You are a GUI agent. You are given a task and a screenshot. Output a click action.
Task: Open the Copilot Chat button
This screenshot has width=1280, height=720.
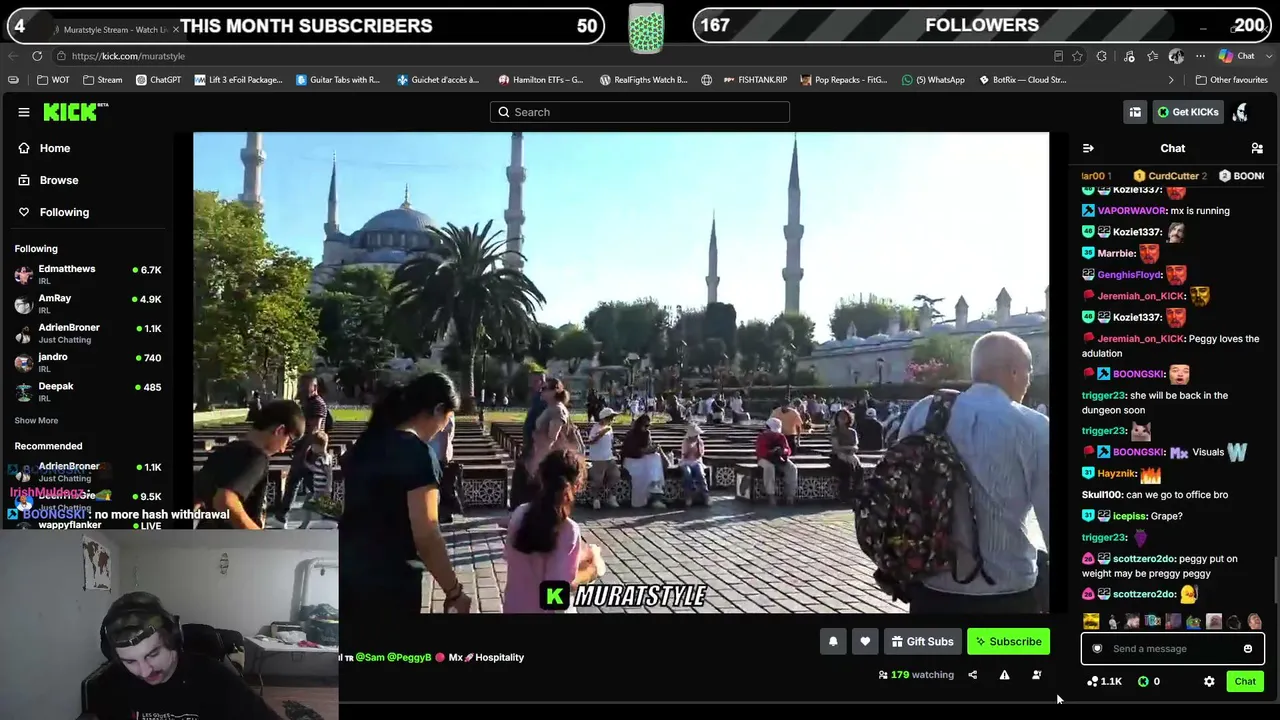pos(1236,56)
